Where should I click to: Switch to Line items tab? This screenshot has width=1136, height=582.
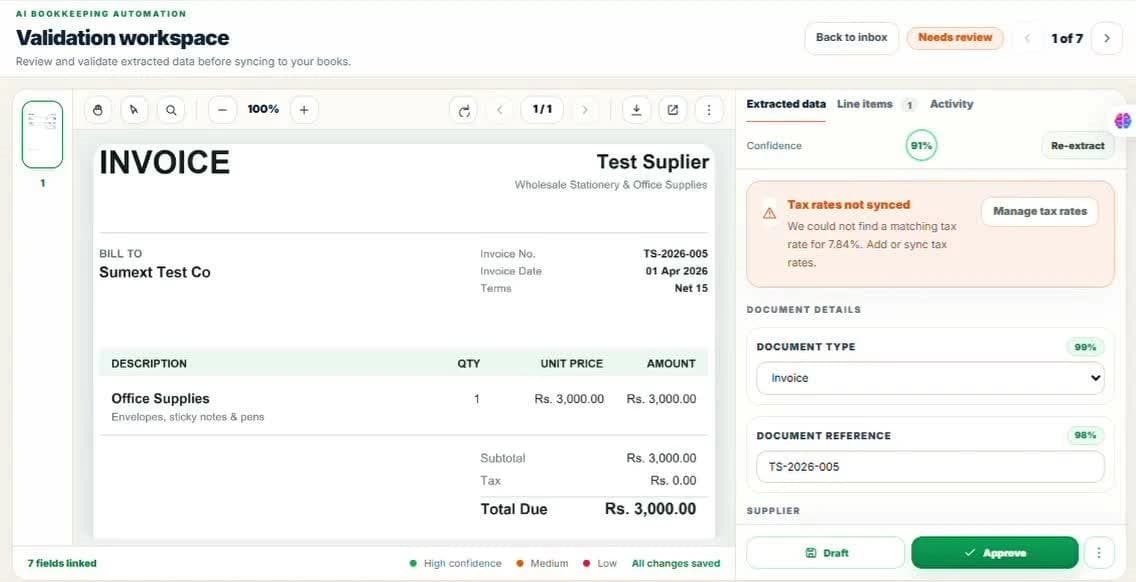point(864,104)
